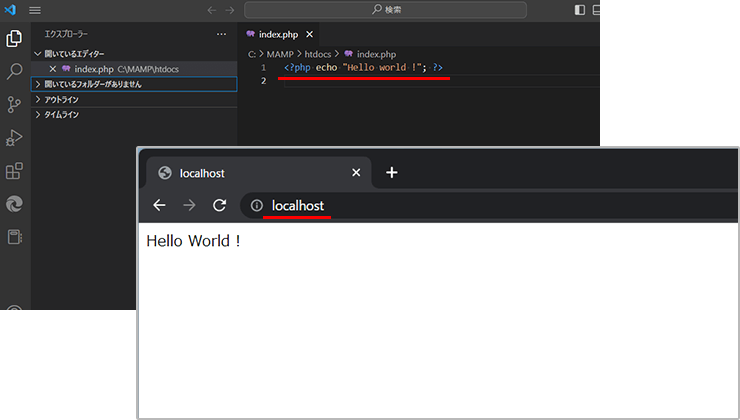Viewport: 740px width, 420px height.
Task: Go forward with VS Code navigation arrow
Action: coord(230,10)
